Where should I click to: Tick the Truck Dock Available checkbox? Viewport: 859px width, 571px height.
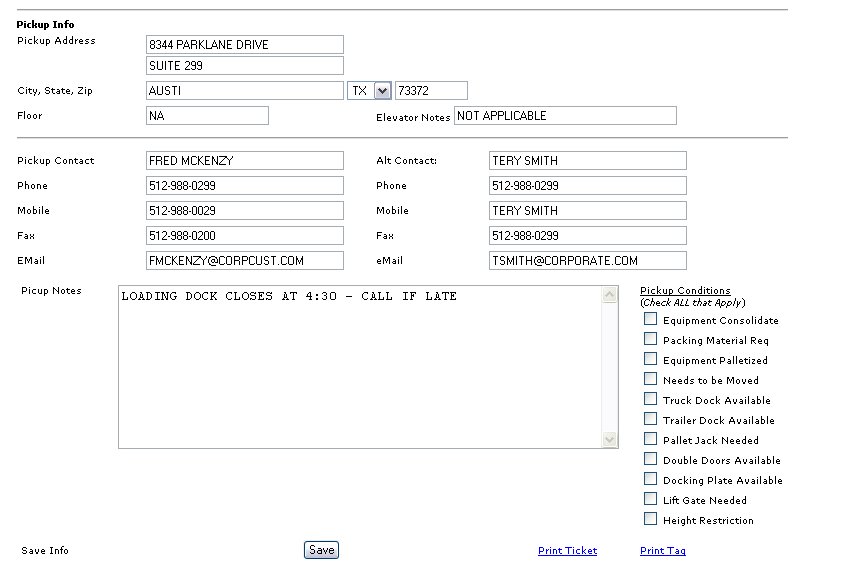pos(651,399)
